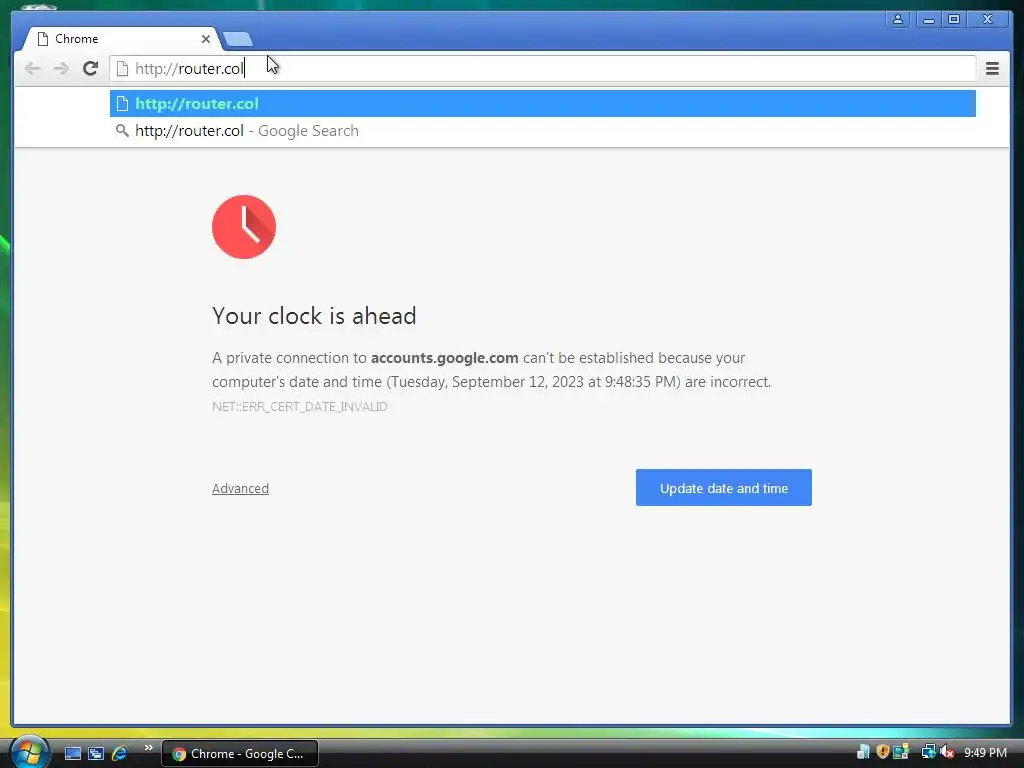Click the Update date and time button
1024x768 pixels.
(724, 488)
